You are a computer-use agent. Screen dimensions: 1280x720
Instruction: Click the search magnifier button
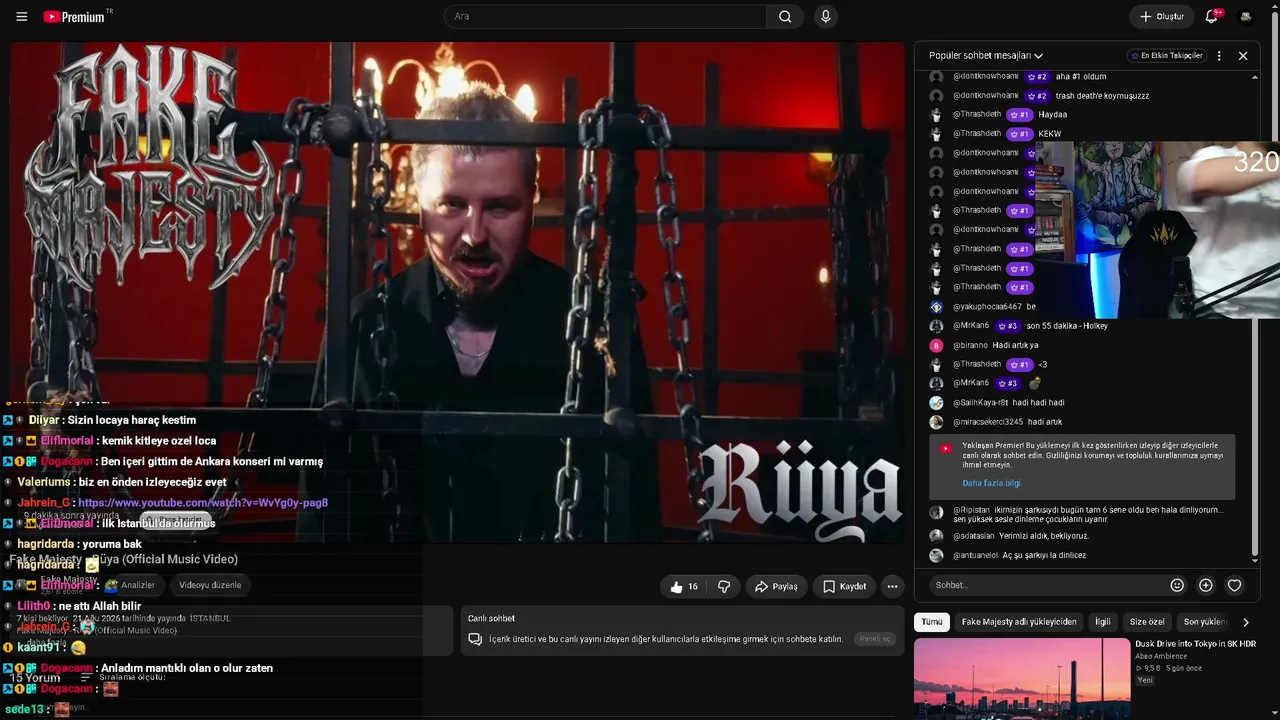[x=785, y=17]
